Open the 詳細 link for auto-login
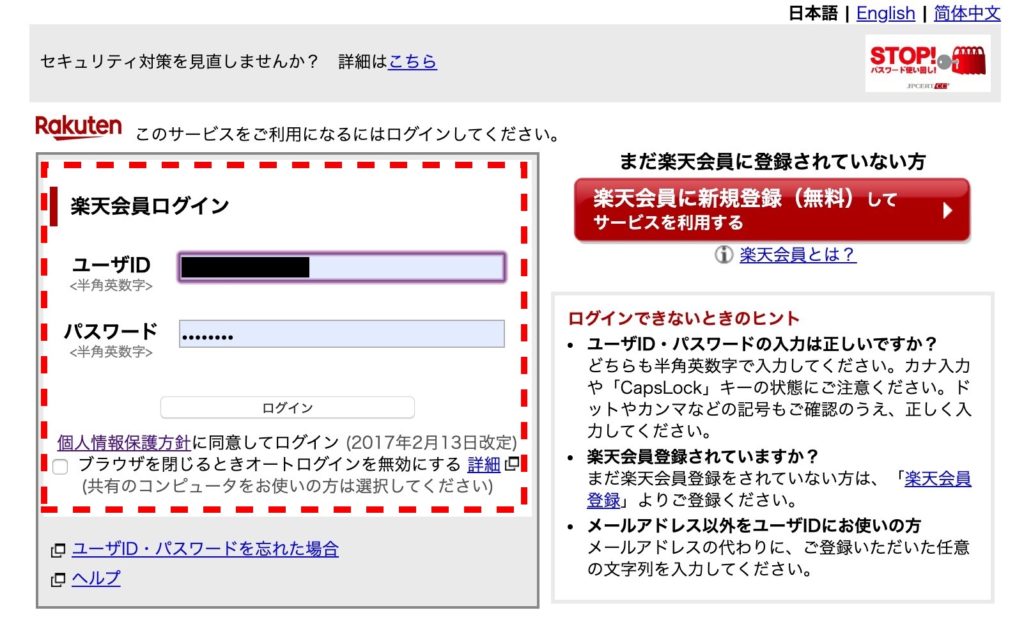 (x=483, y=464)
